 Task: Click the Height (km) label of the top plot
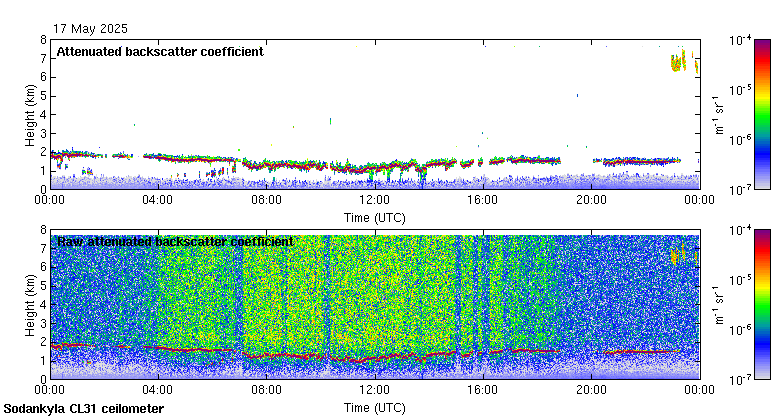click(29, 114)
